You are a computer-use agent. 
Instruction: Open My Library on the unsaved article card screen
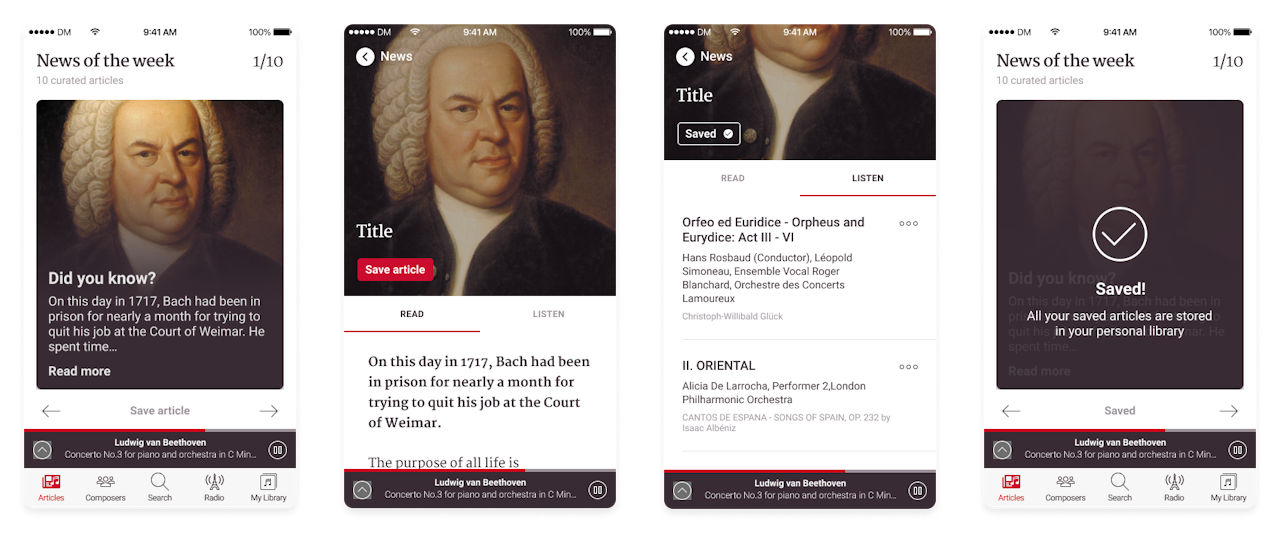[x=268, y=488]
